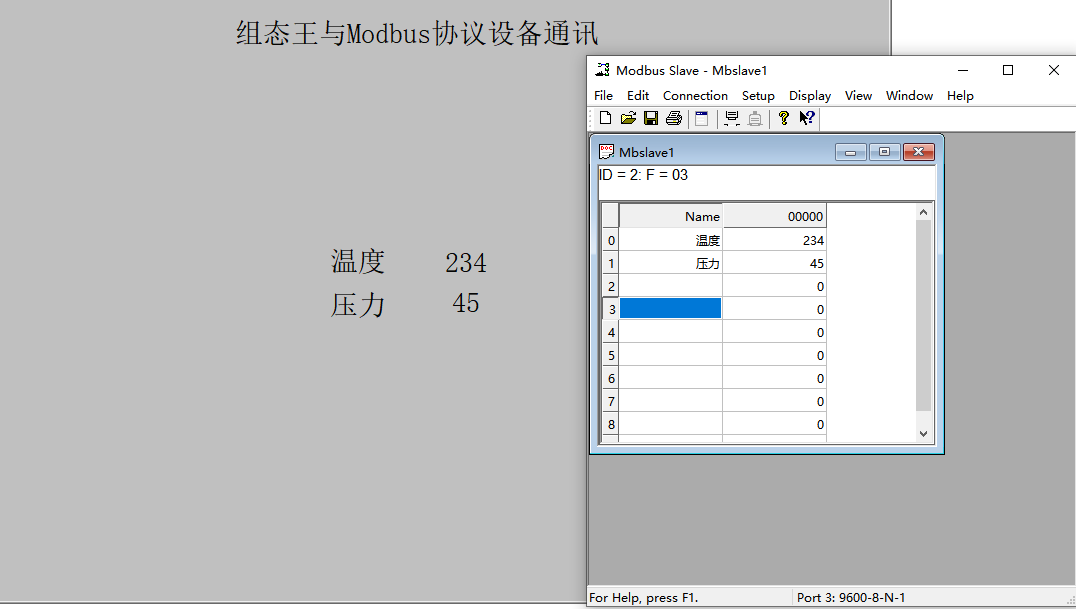Click the Name column header

[x=670, y=216]
